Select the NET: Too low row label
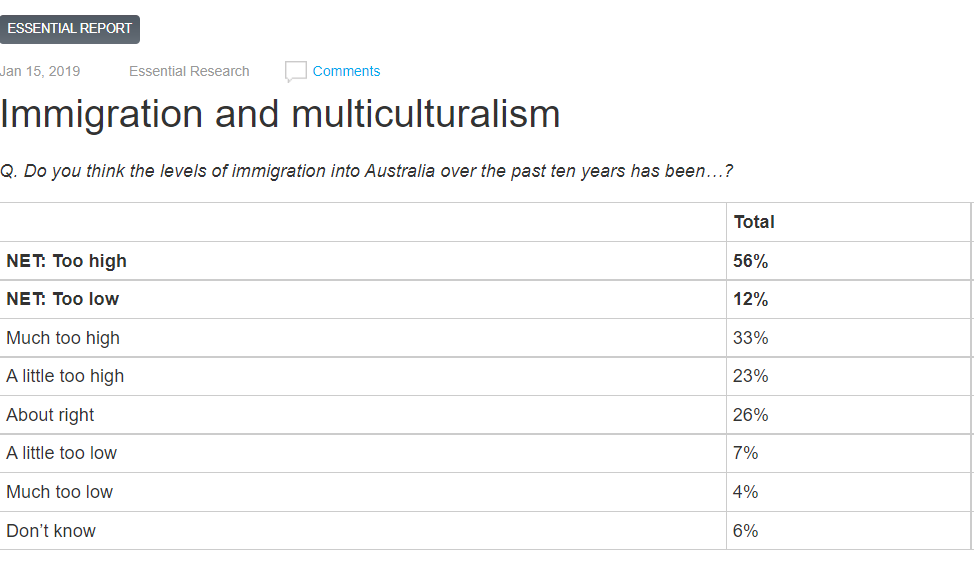The height and width of the screenshot is (570, 974). tap(63, 299)
